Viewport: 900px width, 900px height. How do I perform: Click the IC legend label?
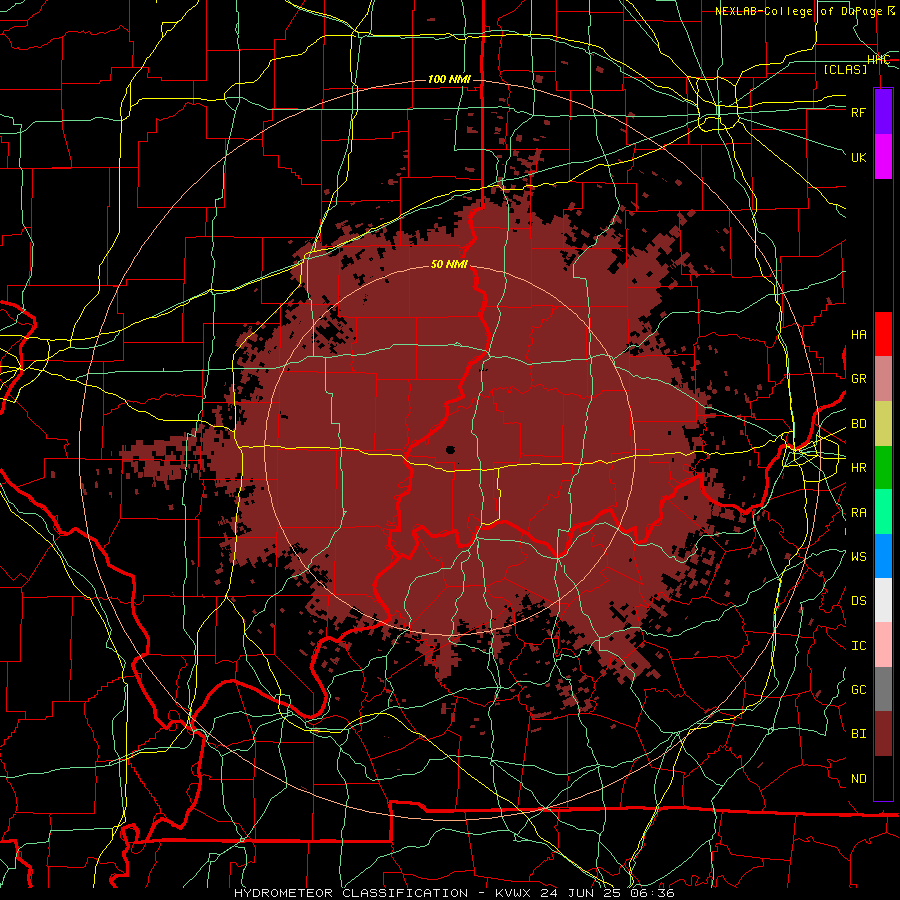(858, 646)
